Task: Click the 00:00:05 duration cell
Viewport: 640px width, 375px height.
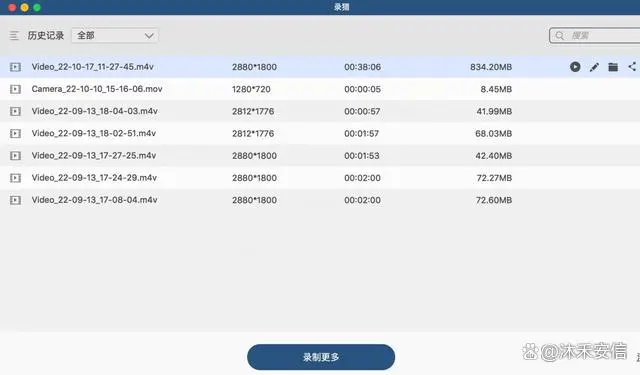Action: pyautogui.click(x=362, y=89)
